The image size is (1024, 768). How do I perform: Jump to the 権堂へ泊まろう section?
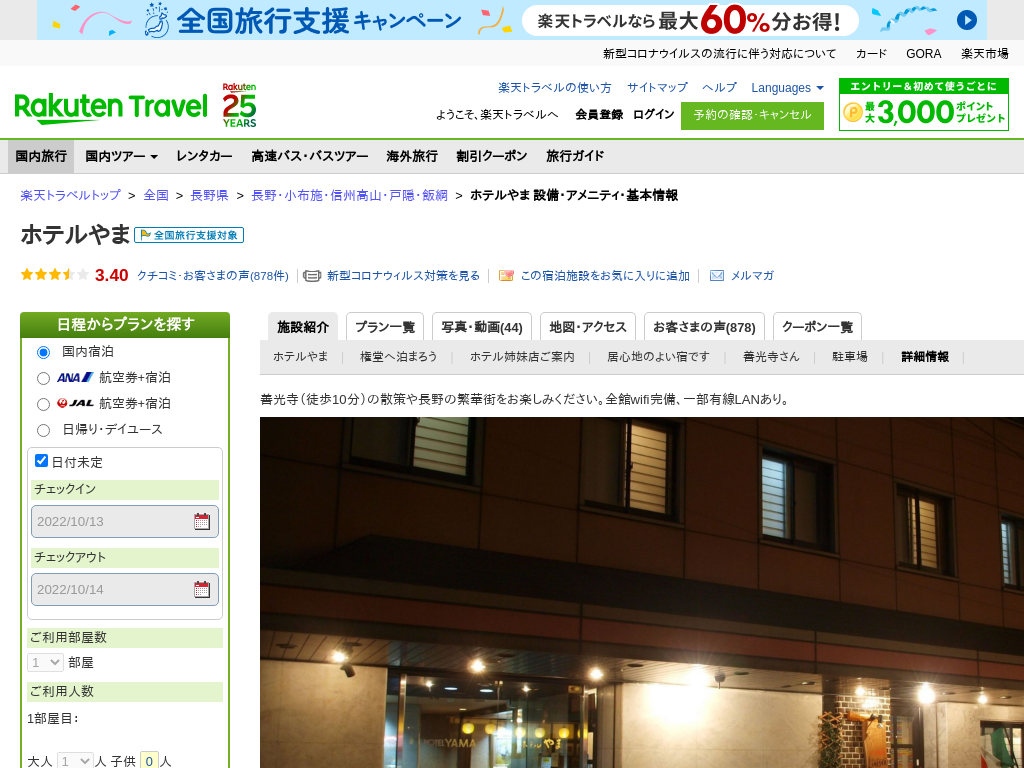point(398,357)
